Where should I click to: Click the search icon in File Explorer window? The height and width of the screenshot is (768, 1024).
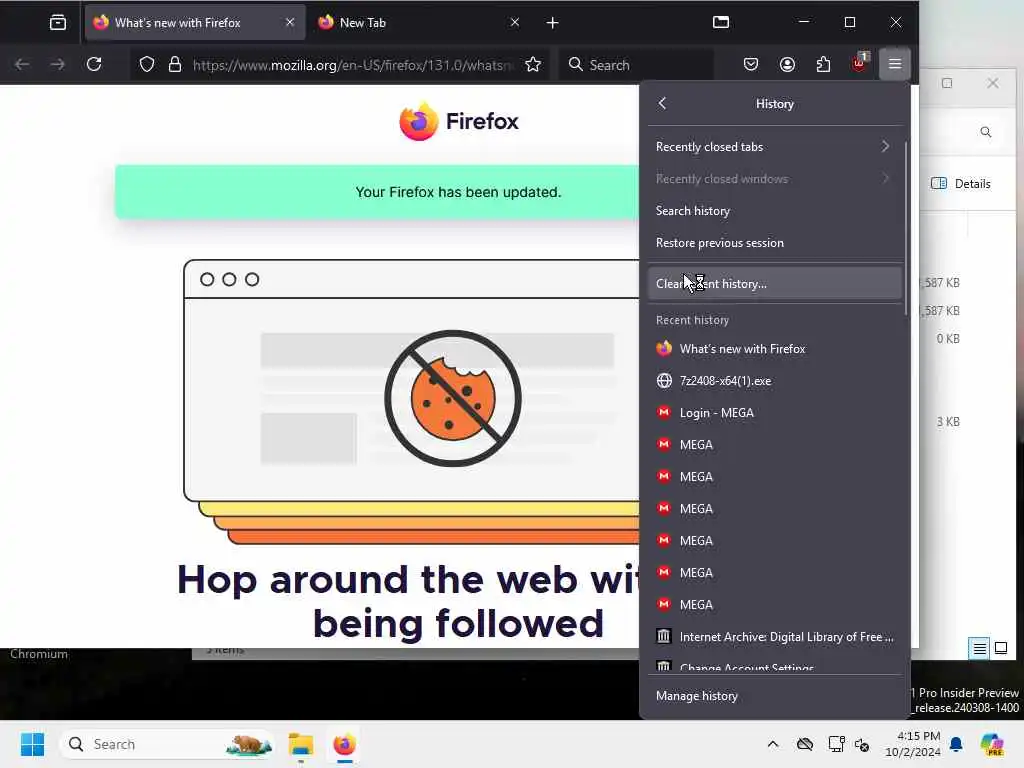[x=985, y=132]
